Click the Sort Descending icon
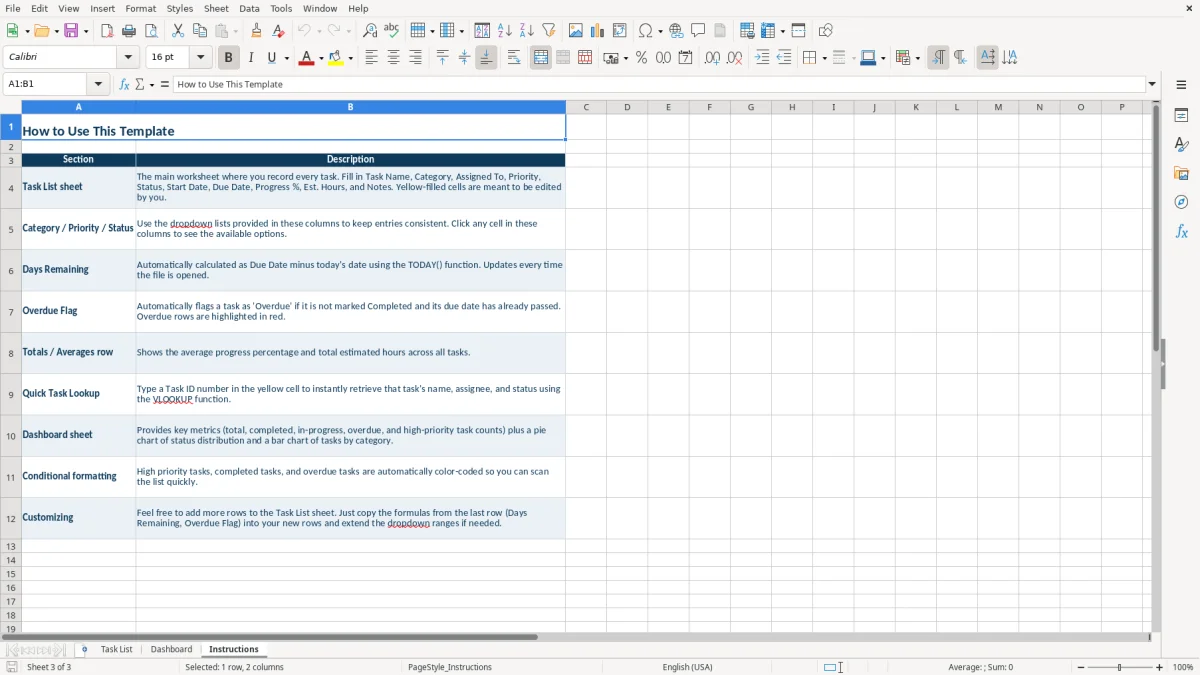The height and width of the screenshot is (675, 1200). 526,31
